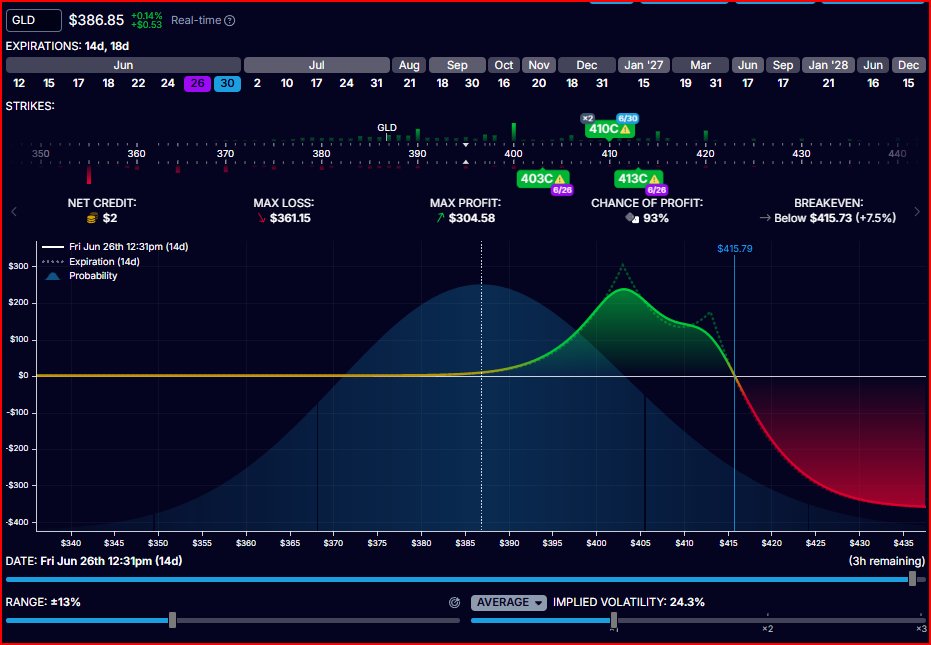Image resolution: width=931 pixels, height=645 pixels.
Task: Click the $415.79 vertical price marker label
Action: (x=734, y=249)
